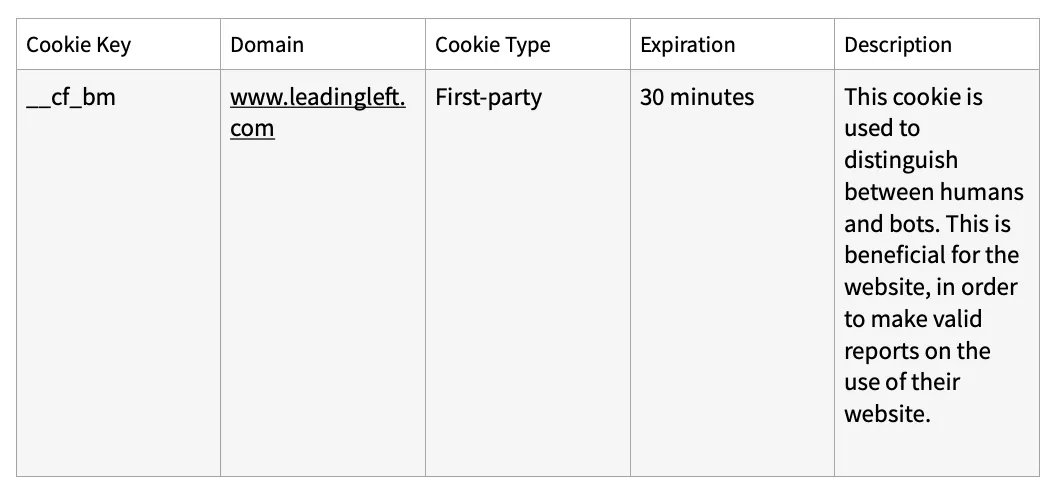The image size is (1062, 496).
Task: Click 'This cookie is' opening line
Action: pos(914,97)
